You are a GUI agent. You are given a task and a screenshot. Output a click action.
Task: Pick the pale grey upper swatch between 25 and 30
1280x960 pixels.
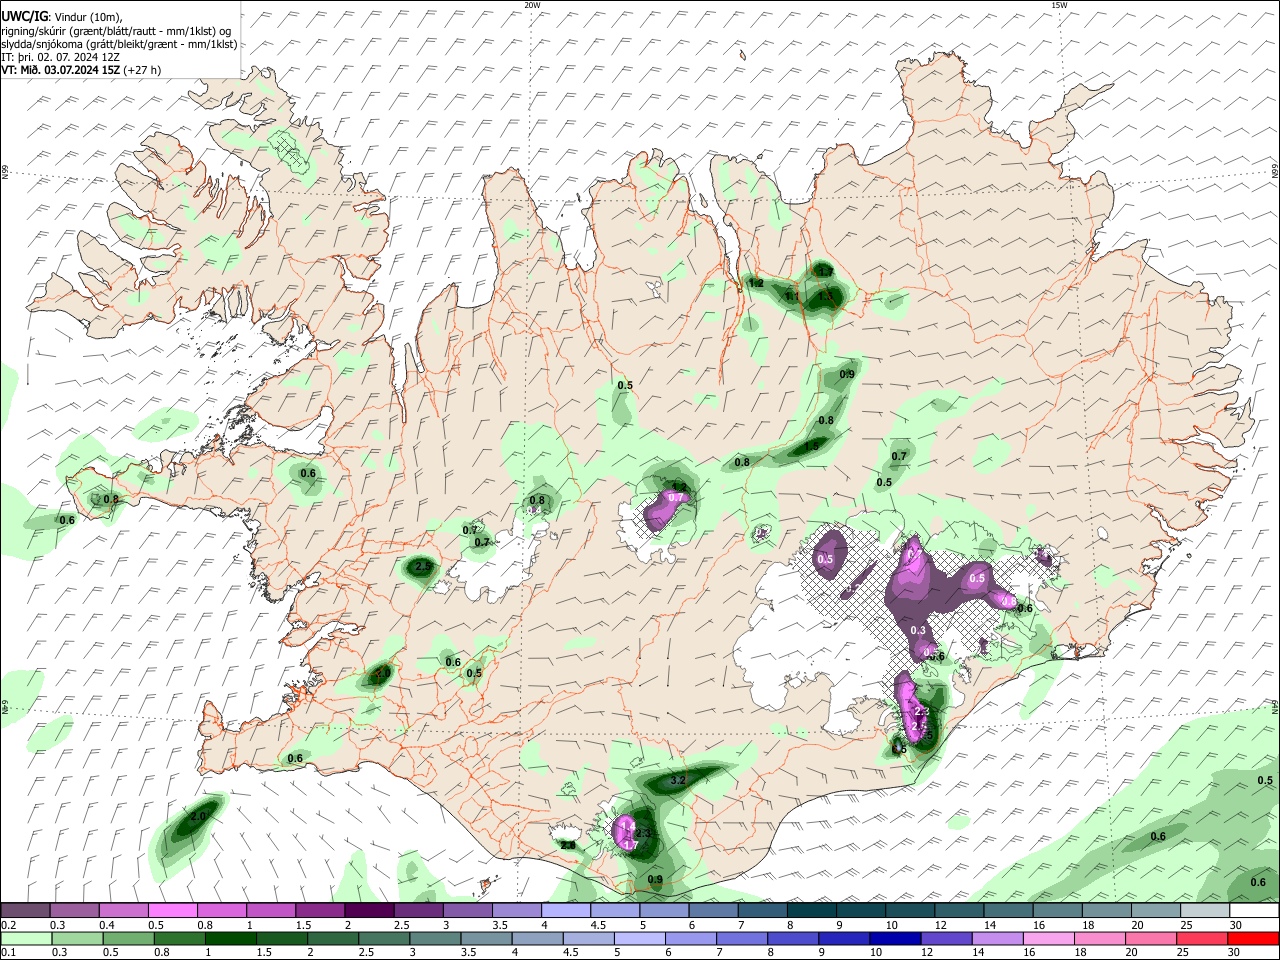(x=1204, y=911)
